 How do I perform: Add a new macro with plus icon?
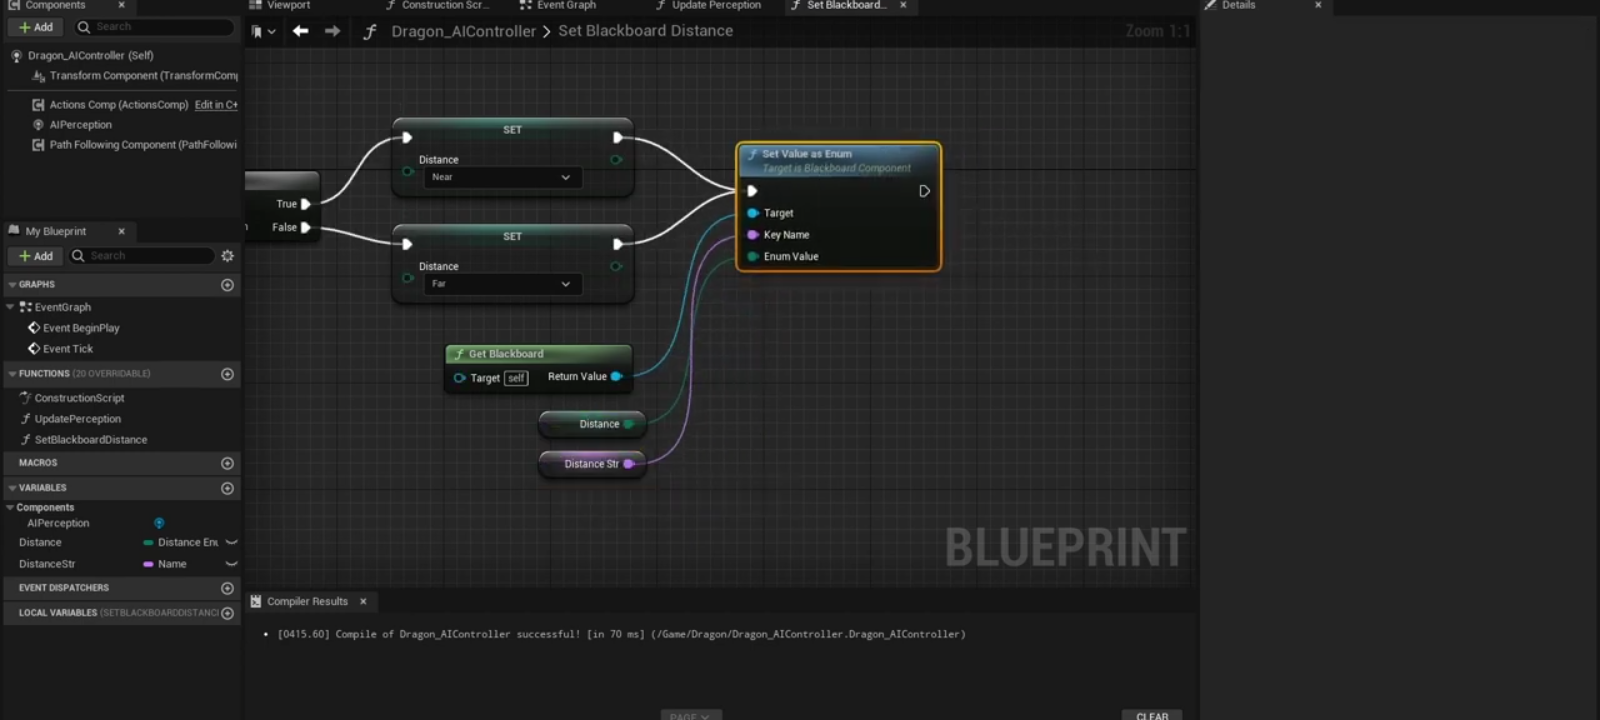point(227,463)
